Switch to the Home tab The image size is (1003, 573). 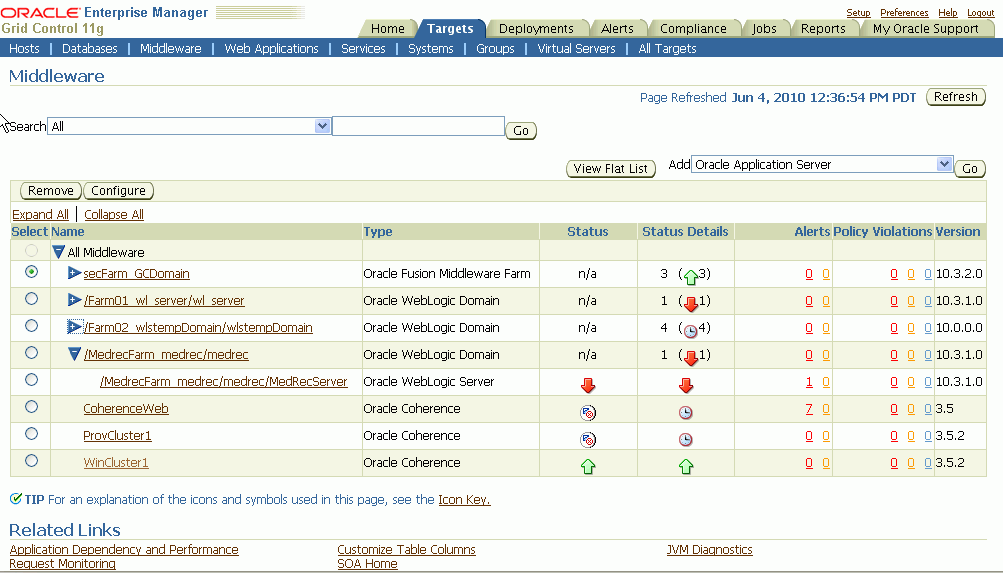(x=388, y=28)
